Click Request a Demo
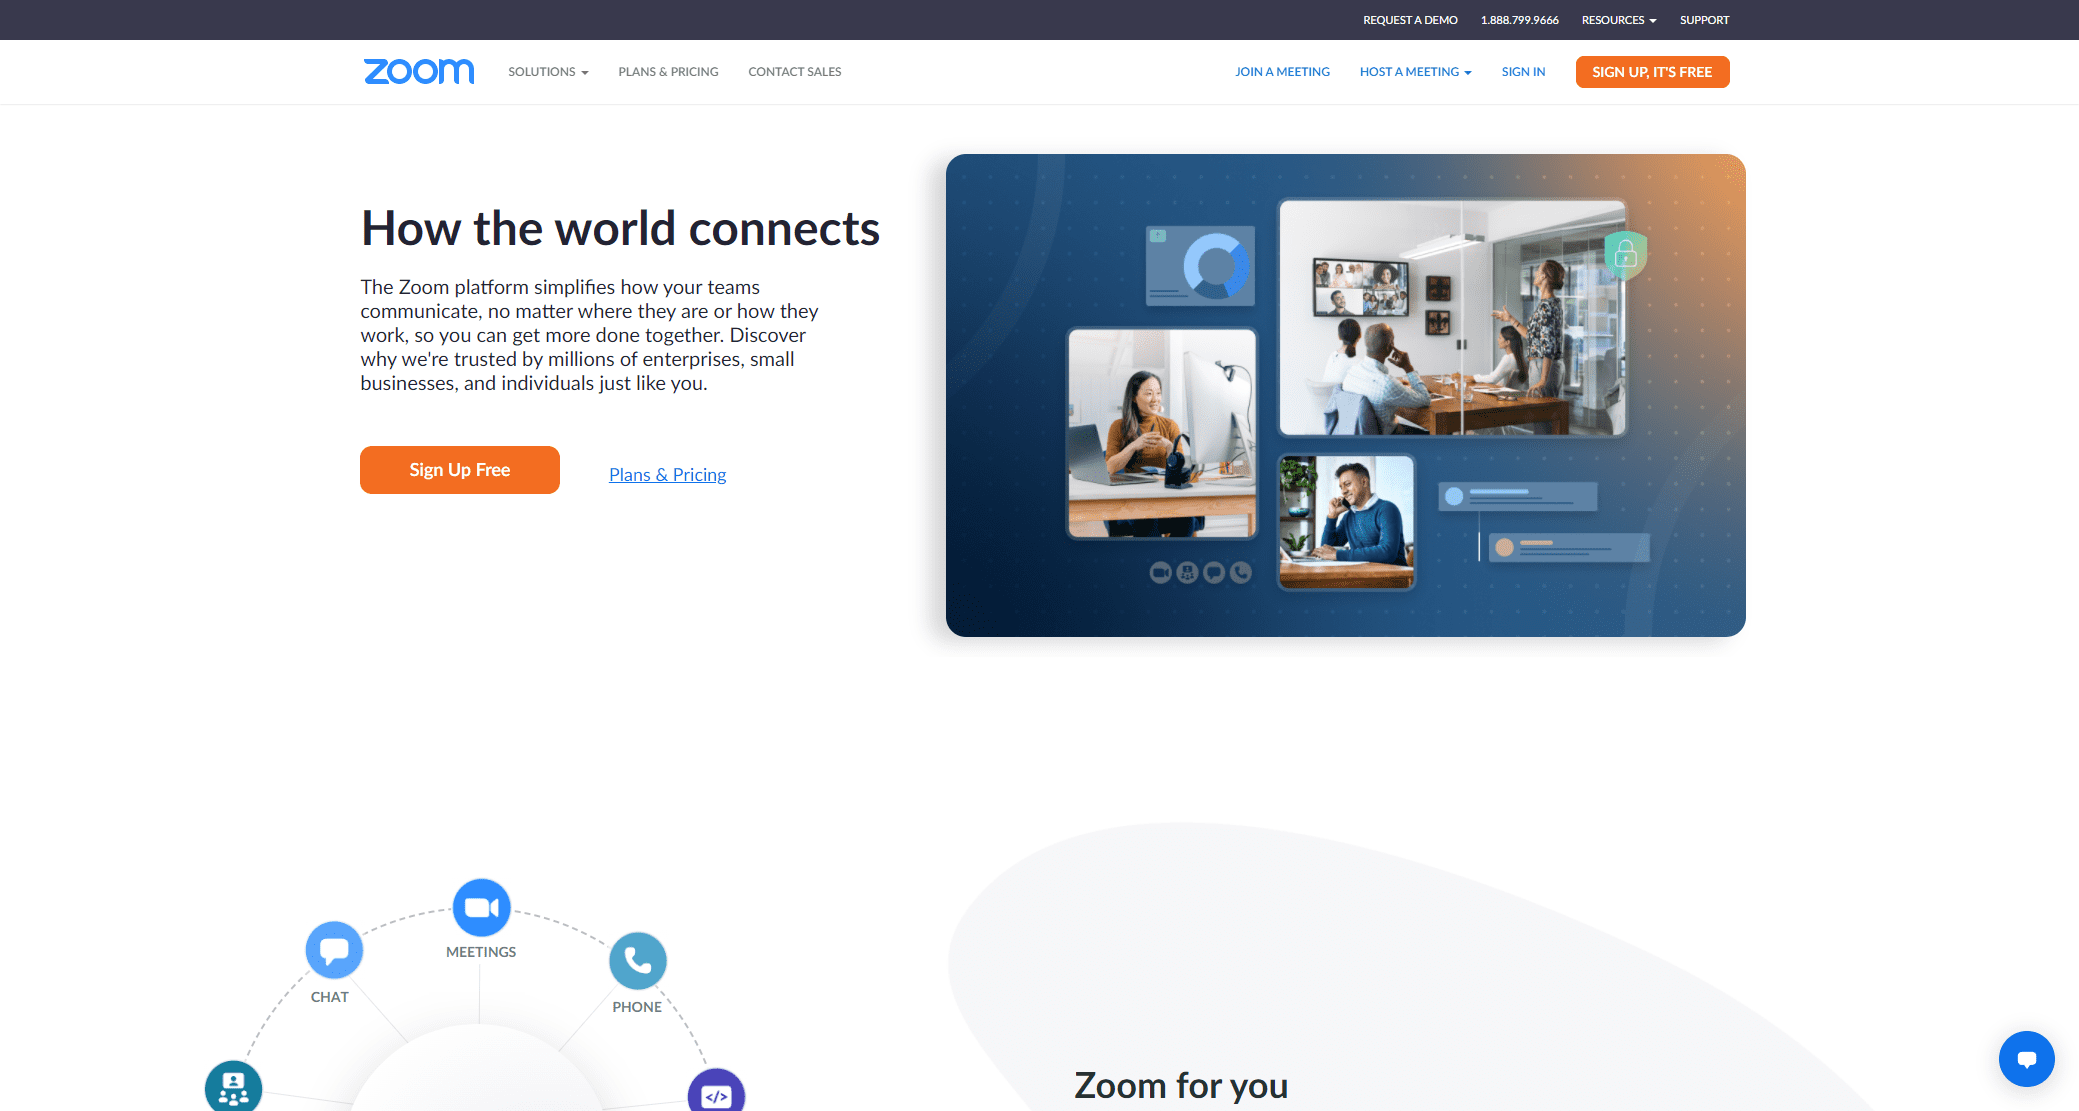 pyautogui.click(x=1410, y=20)
